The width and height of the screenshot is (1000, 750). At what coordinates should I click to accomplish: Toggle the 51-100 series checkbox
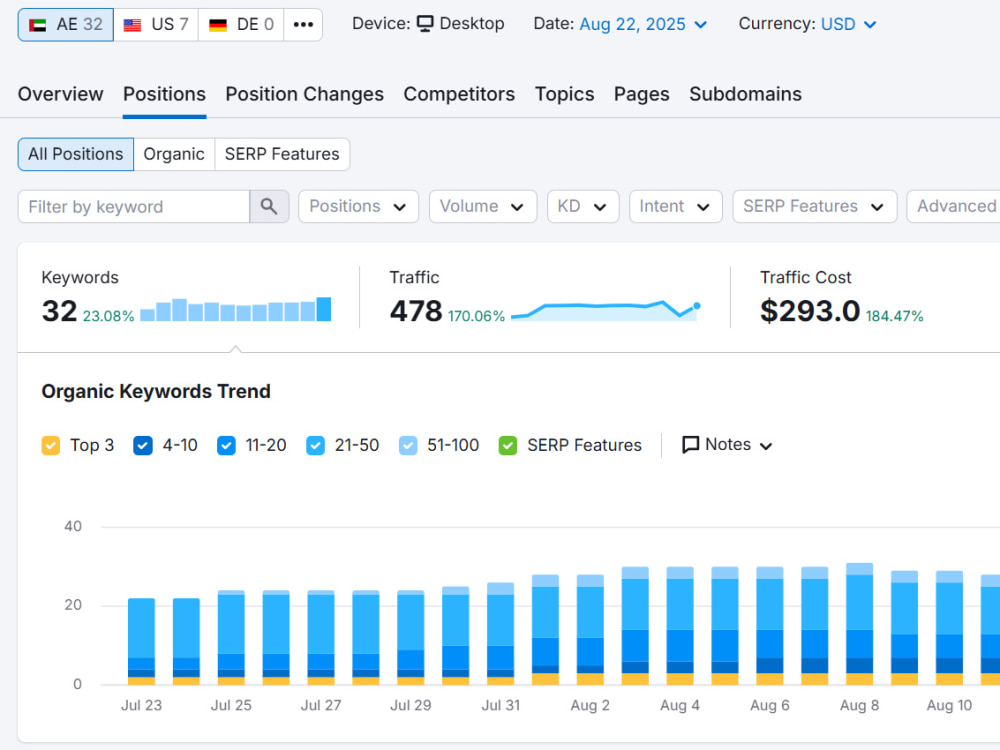pyautogui.click(x=408, y=445)
